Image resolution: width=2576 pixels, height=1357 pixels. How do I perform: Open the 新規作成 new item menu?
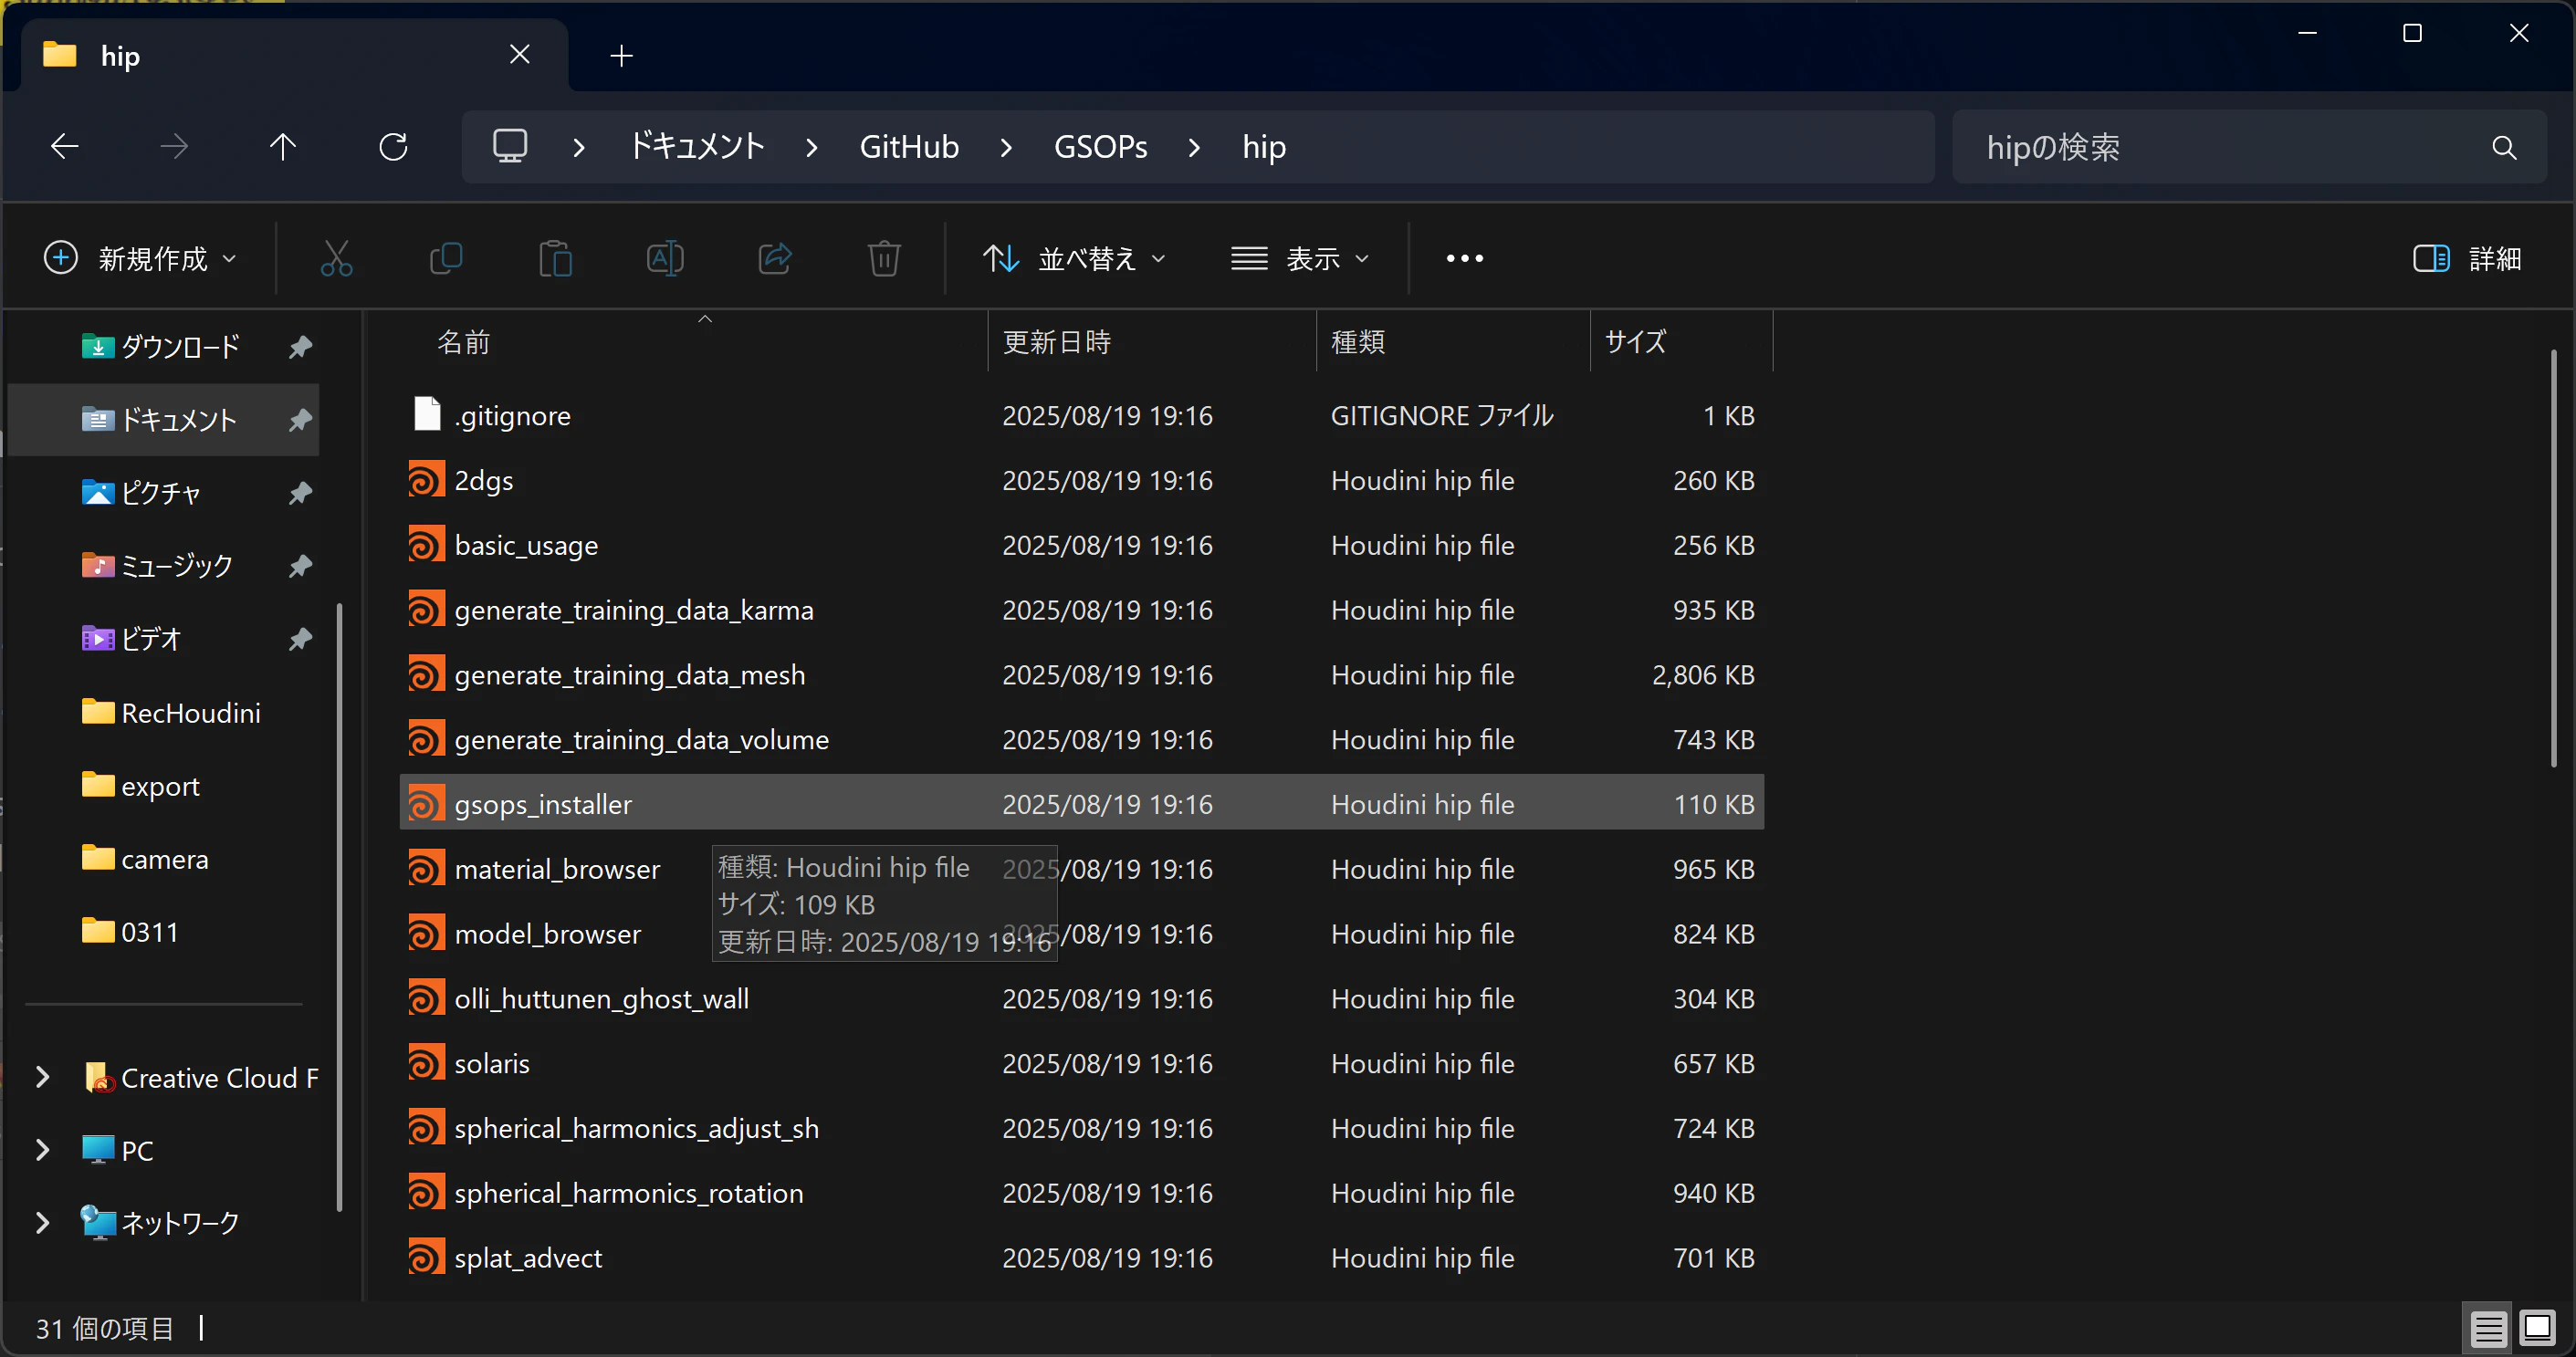pos(141,259)
